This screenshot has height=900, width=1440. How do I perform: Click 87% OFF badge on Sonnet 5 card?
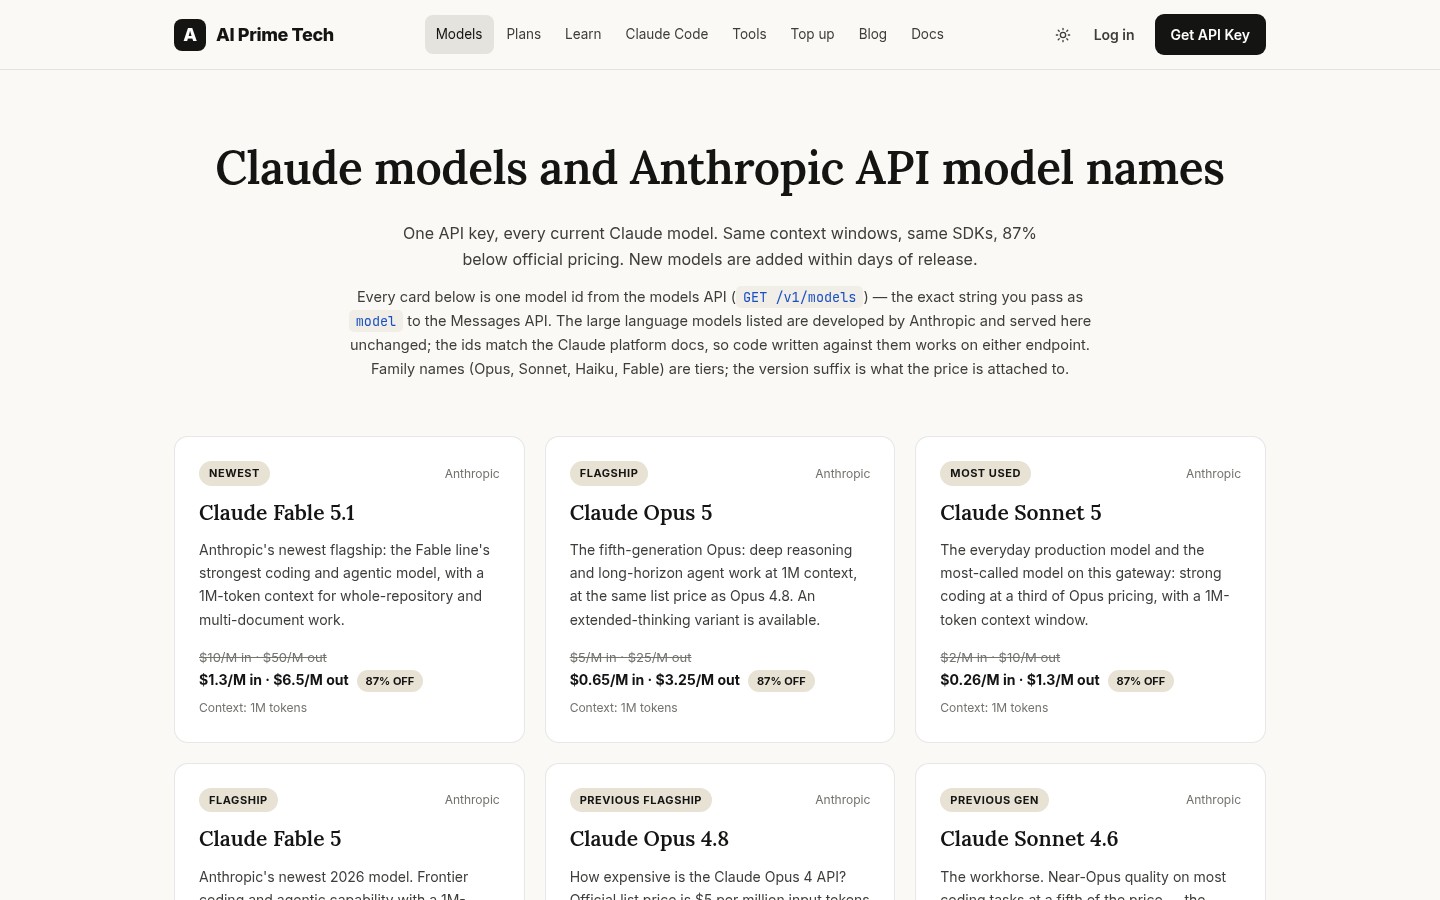coord(1141,681)
